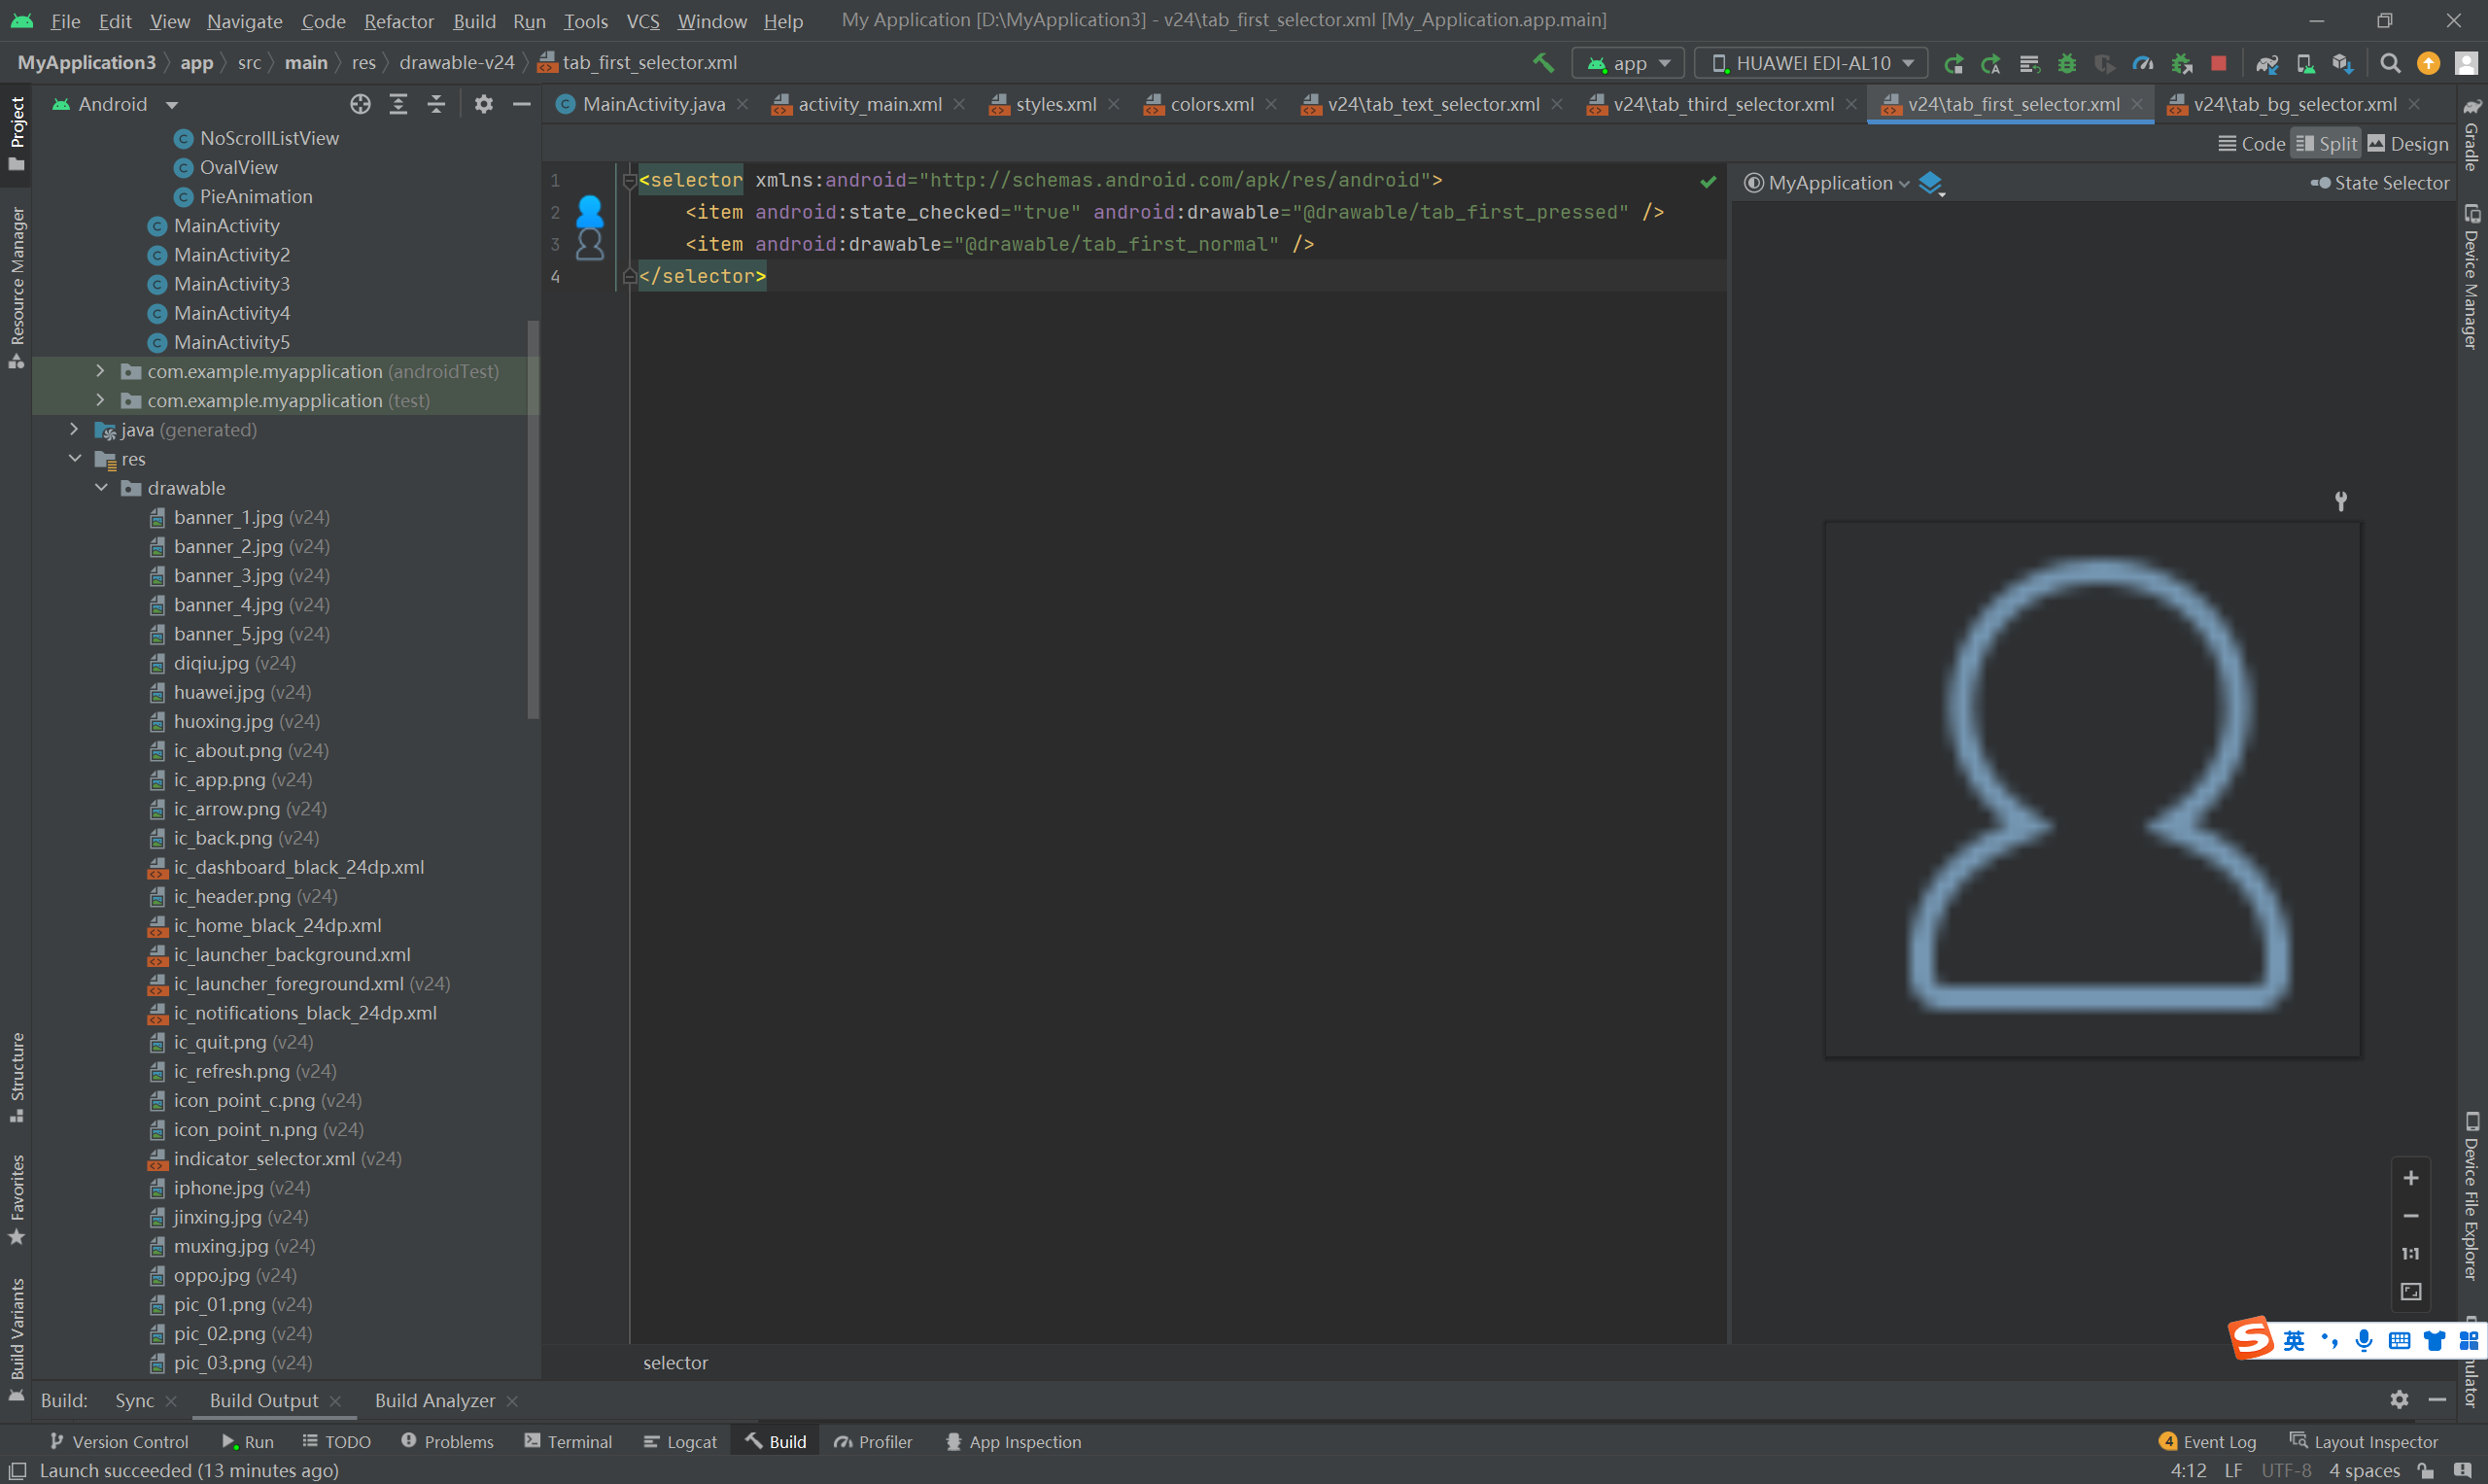Click the Select Opened File target icon
2488x1484 pixels.
pos(360,104)
